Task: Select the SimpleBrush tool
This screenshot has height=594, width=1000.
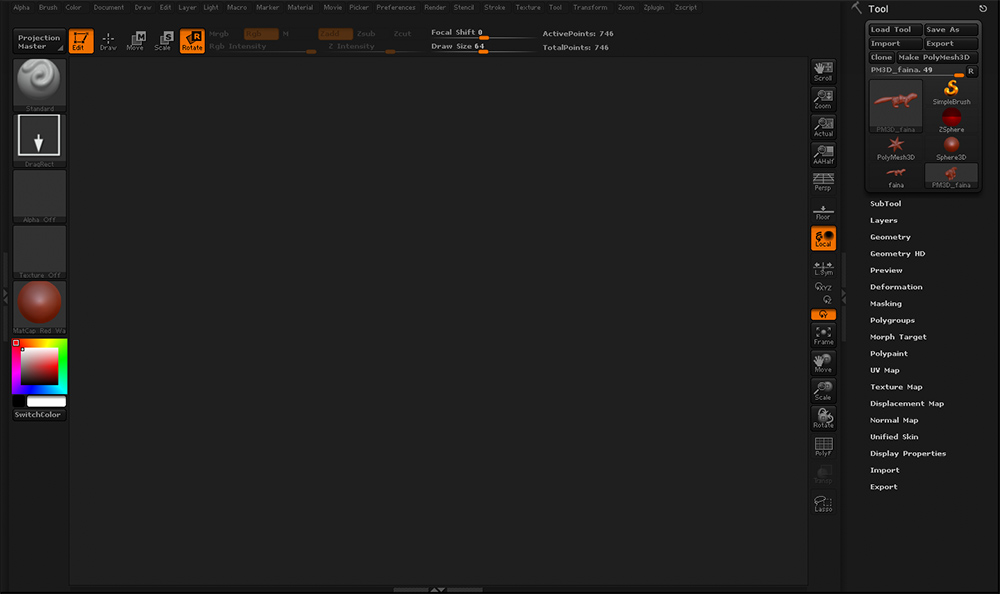Action: [952, 93]
